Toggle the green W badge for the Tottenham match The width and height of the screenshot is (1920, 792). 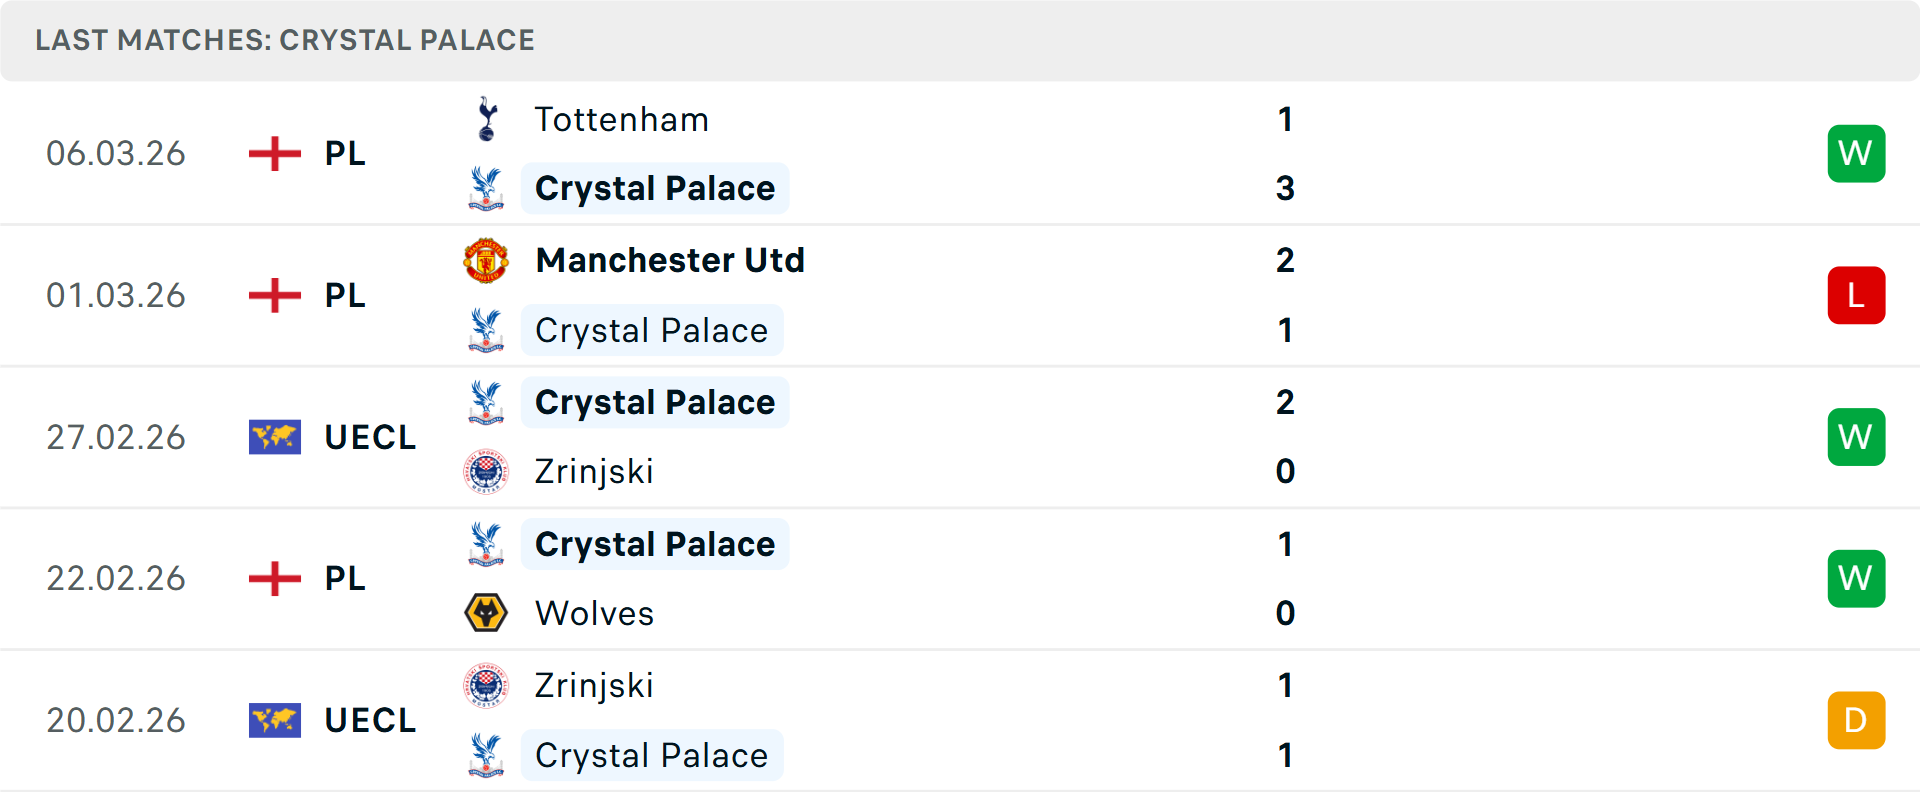click(x=1856, y=153)
